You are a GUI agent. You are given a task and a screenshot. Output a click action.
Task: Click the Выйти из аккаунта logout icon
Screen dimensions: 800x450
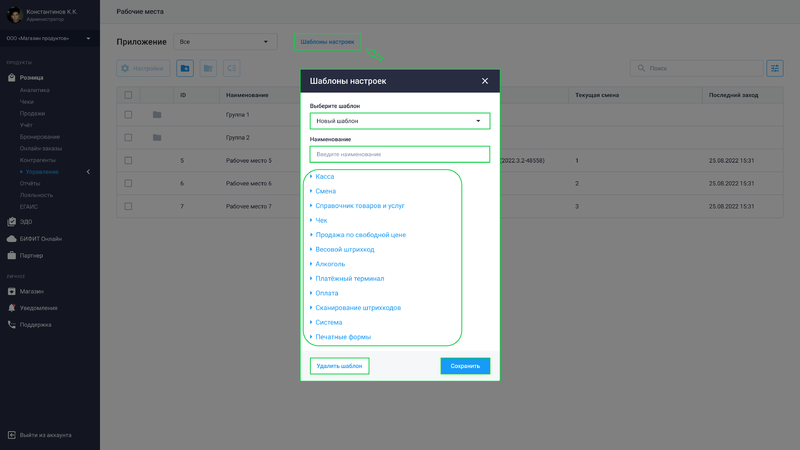pyautogui.click(x=12, y=435)
